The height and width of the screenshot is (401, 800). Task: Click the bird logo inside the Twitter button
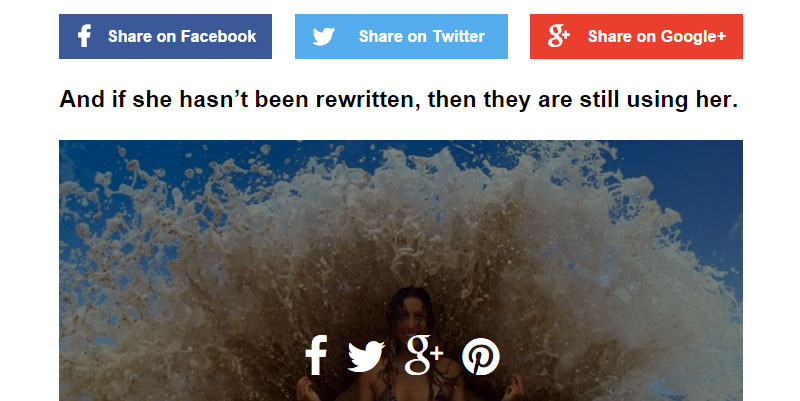[323, 37]
